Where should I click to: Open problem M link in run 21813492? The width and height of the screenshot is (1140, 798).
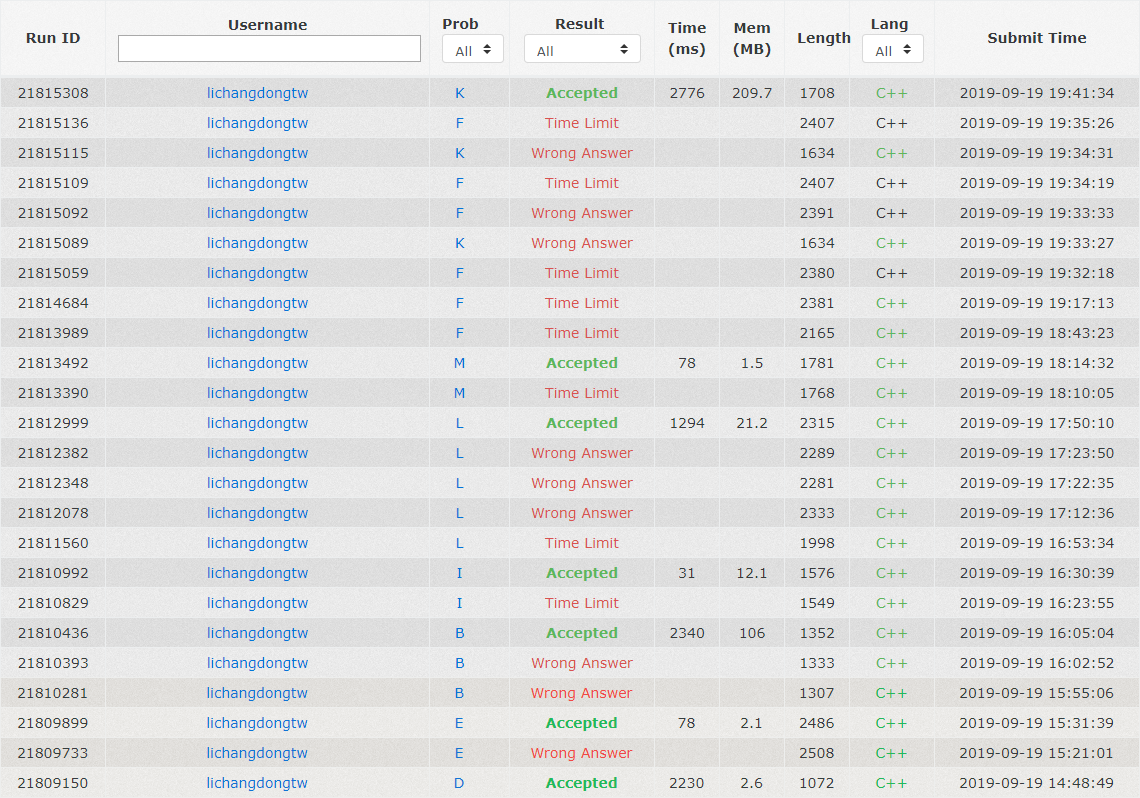coord(460,363)
